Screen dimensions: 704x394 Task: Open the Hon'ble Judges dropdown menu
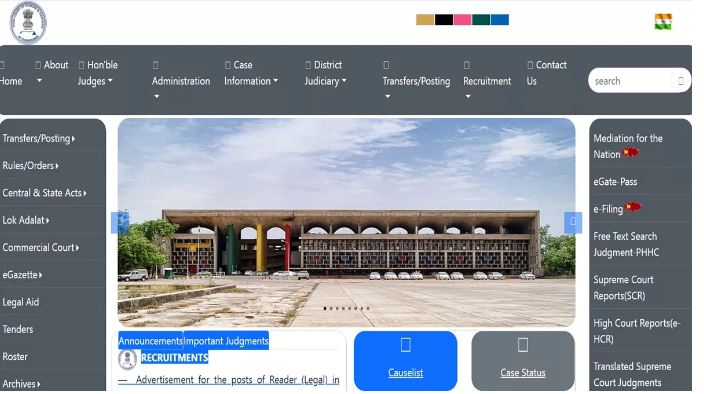click(x=97, y=73)
